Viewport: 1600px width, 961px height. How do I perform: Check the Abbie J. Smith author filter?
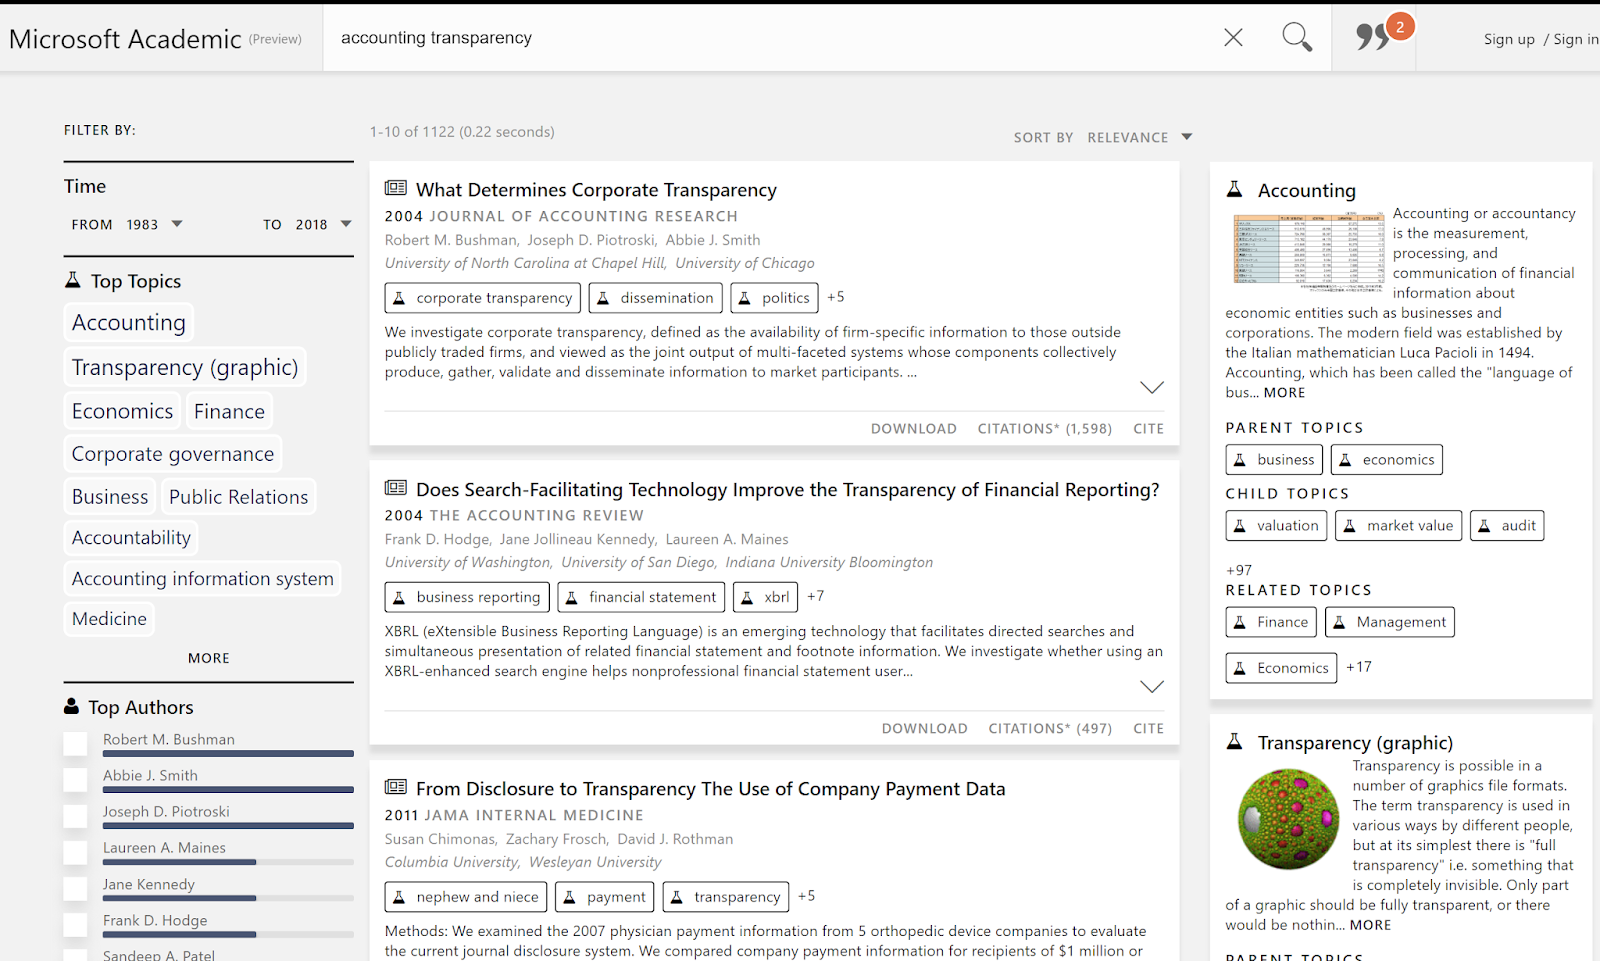pos(75,780)
